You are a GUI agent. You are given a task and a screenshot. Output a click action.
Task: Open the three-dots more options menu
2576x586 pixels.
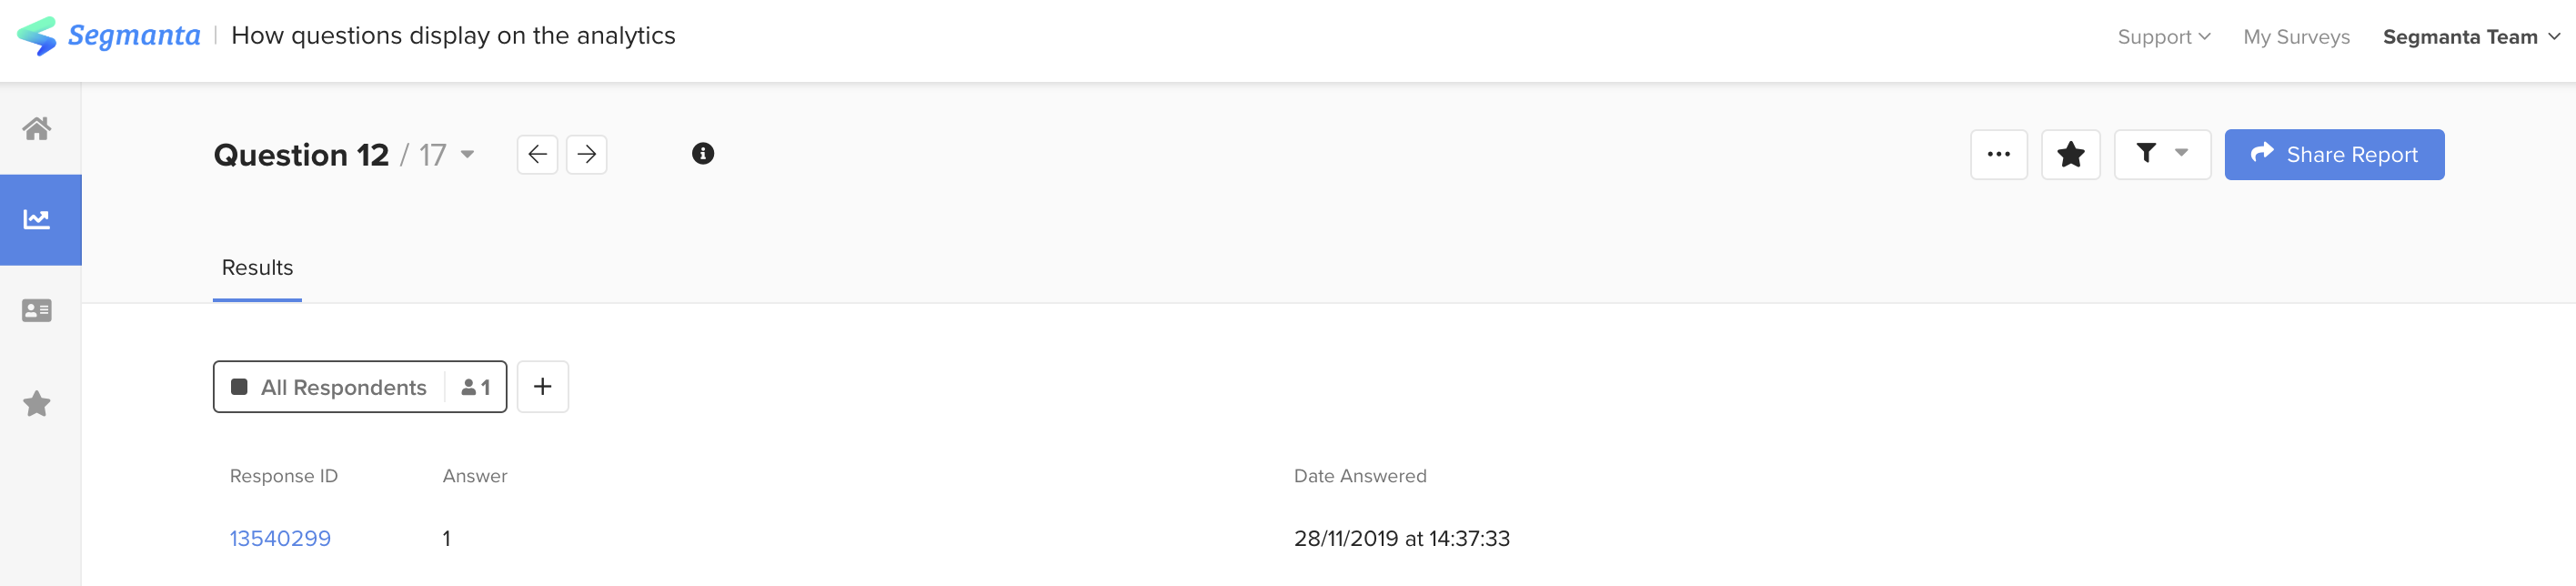(1998, 154)
